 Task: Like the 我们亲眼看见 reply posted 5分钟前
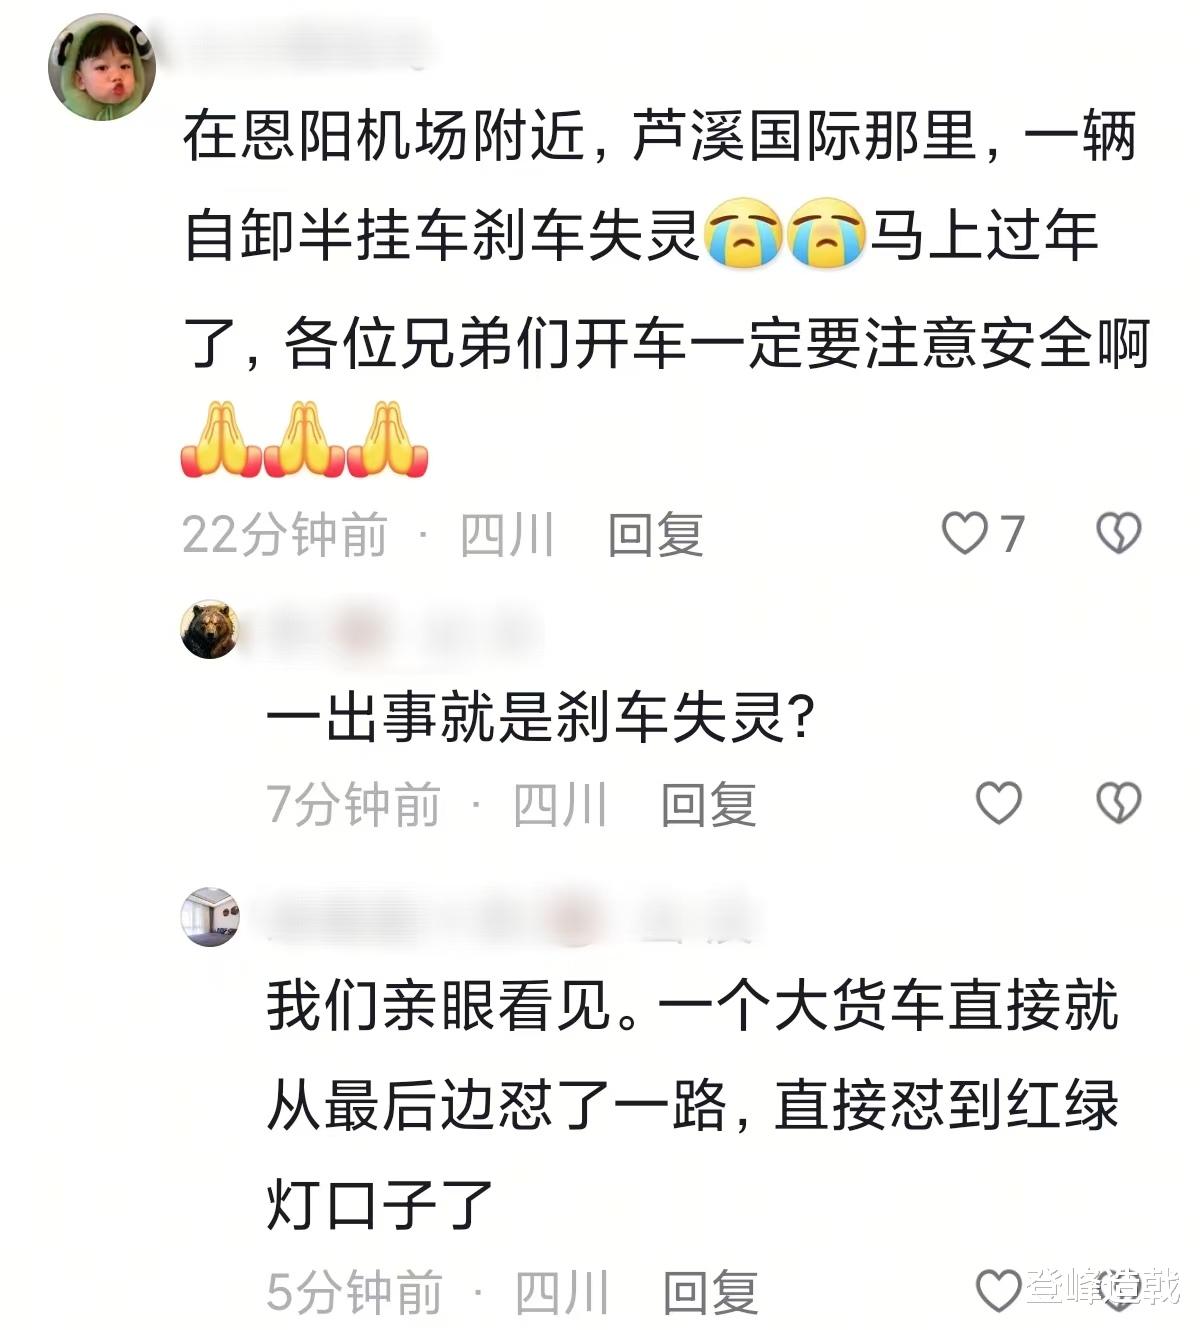998,1291
